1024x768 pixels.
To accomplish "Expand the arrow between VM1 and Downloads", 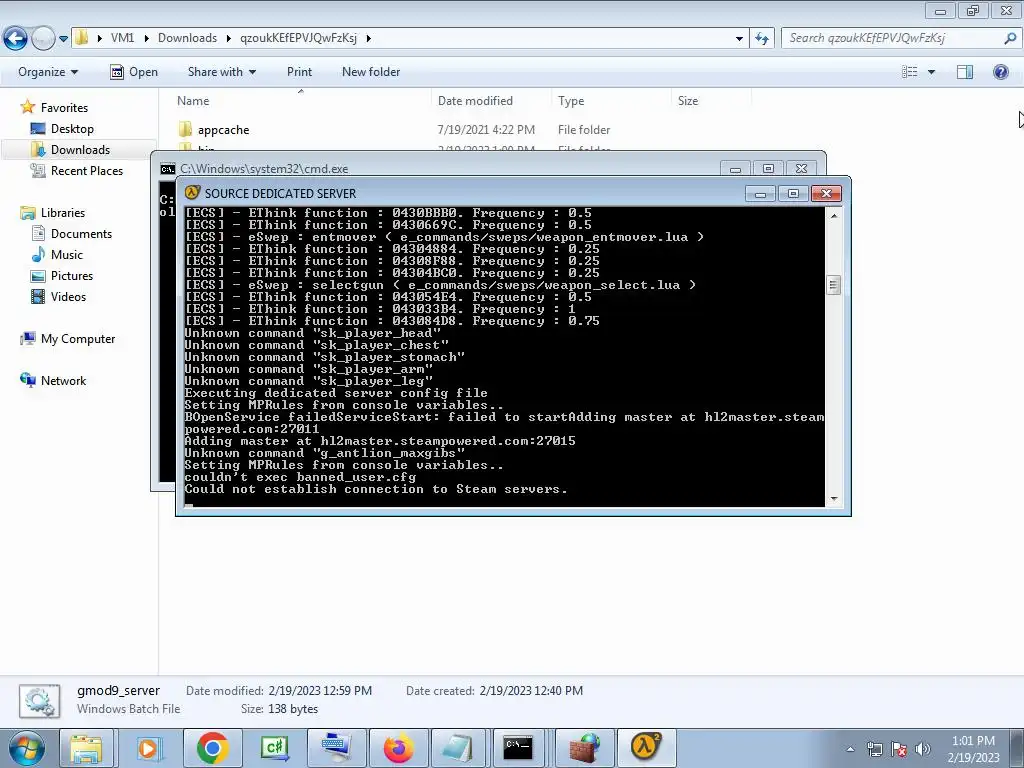I will pyautogui.click(x=145, y=38).
